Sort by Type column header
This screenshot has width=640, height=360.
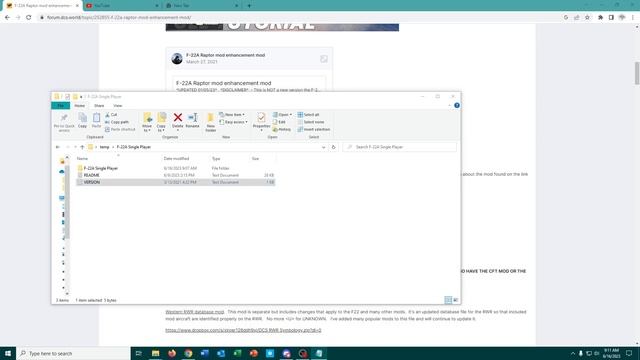pyautogui.click(x=216, y=158)
